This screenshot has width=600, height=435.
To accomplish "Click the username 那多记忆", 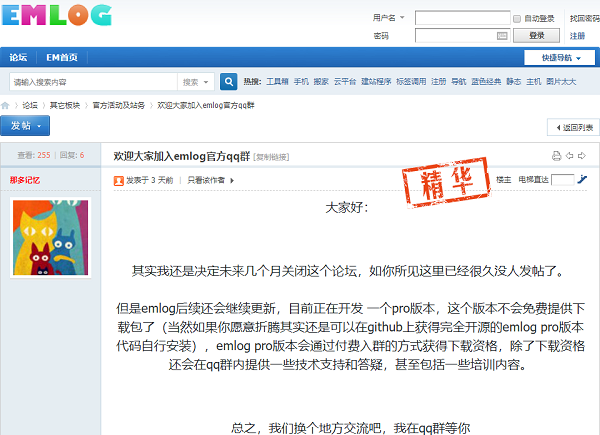I will point(25,180).
